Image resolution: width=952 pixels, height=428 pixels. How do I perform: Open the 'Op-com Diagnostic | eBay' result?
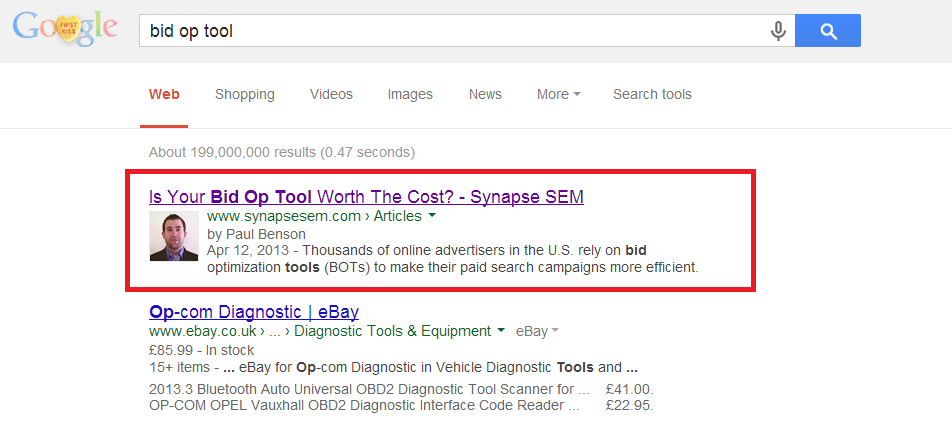pyautogui.click(x=254, y=312)
